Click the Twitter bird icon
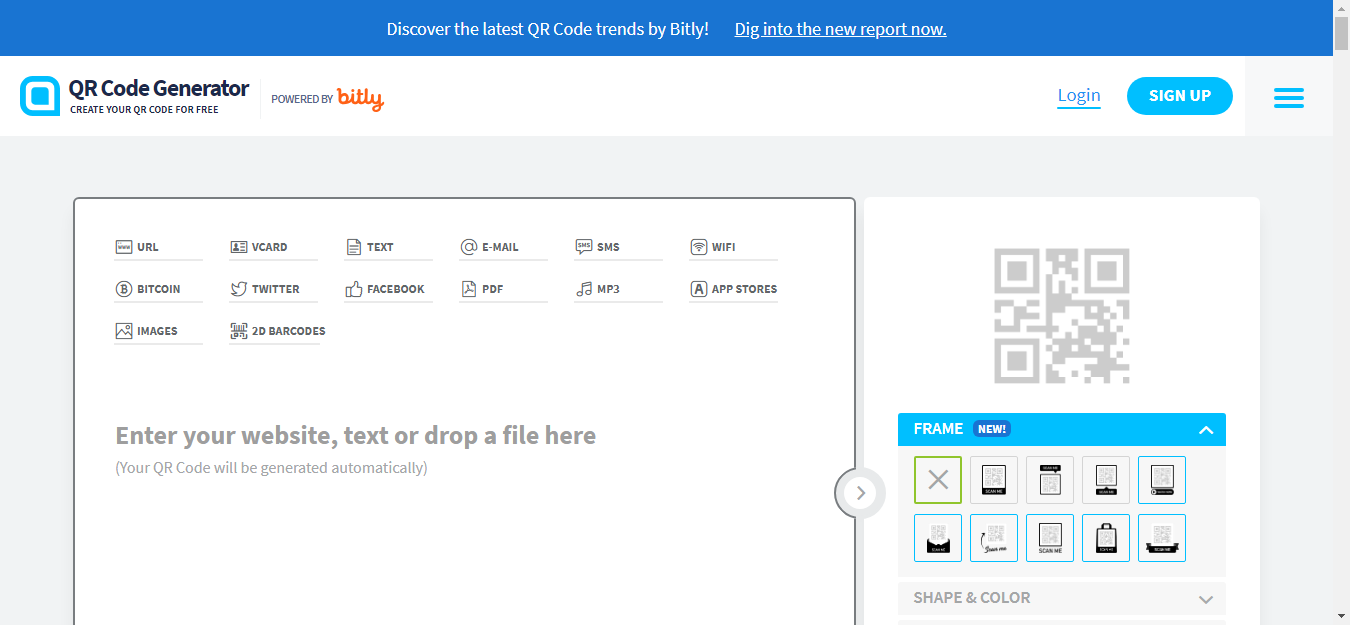Image resolution: width=1350 pixels, height=625 pixels. click(239, 289)
